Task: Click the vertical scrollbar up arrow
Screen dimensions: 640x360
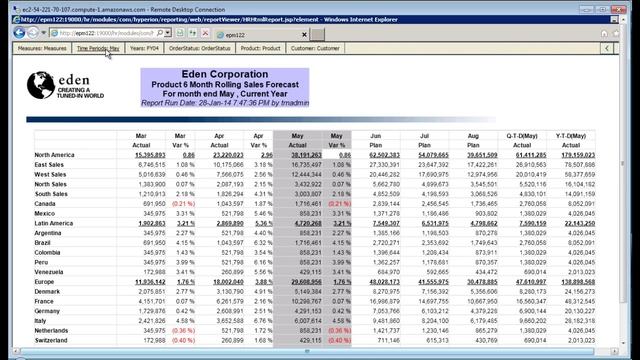Action: [622, 19]
